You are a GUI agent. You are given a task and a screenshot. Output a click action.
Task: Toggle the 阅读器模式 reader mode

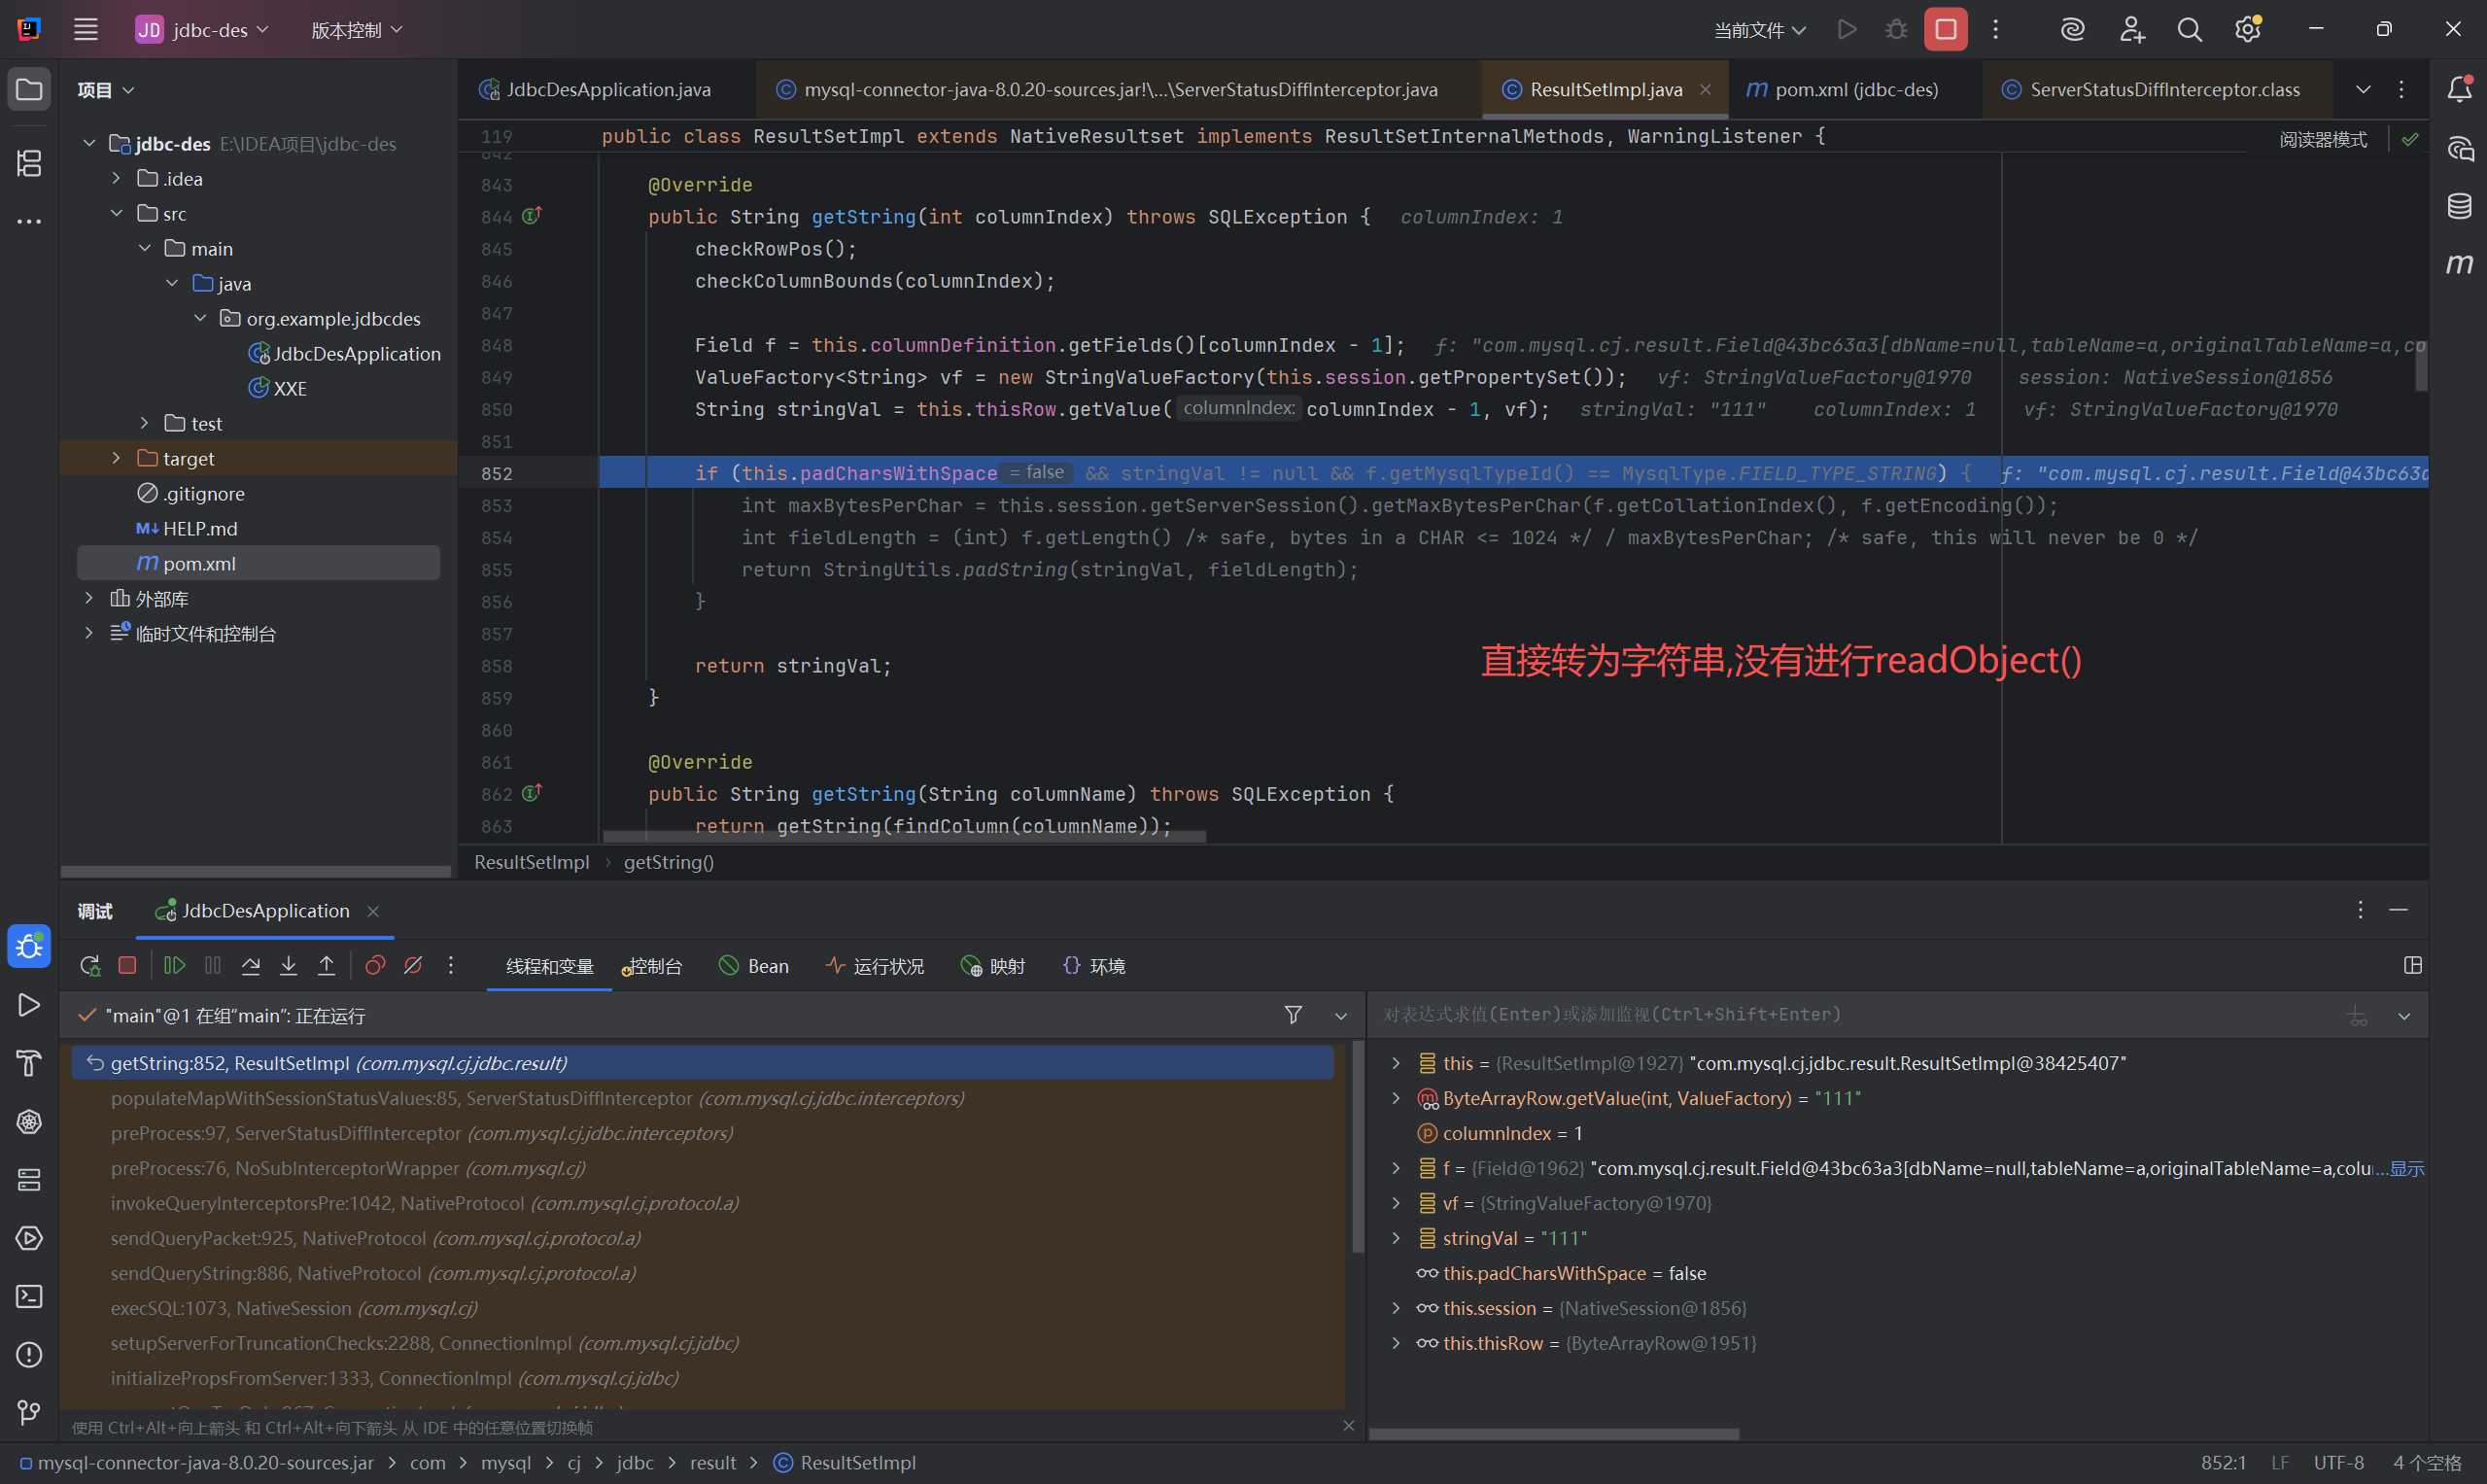click(2323, 139)
